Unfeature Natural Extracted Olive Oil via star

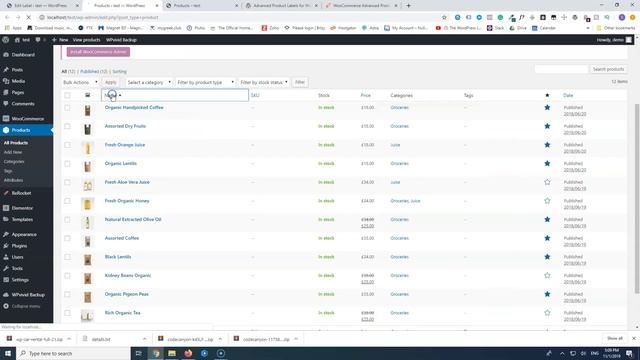547,220
